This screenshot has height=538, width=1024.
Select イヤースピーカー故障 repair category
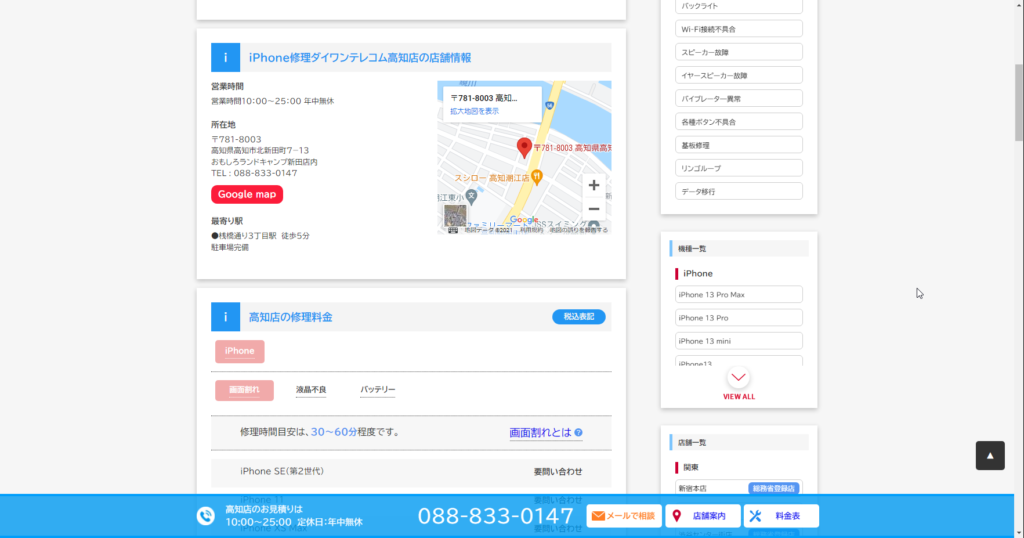739,75
